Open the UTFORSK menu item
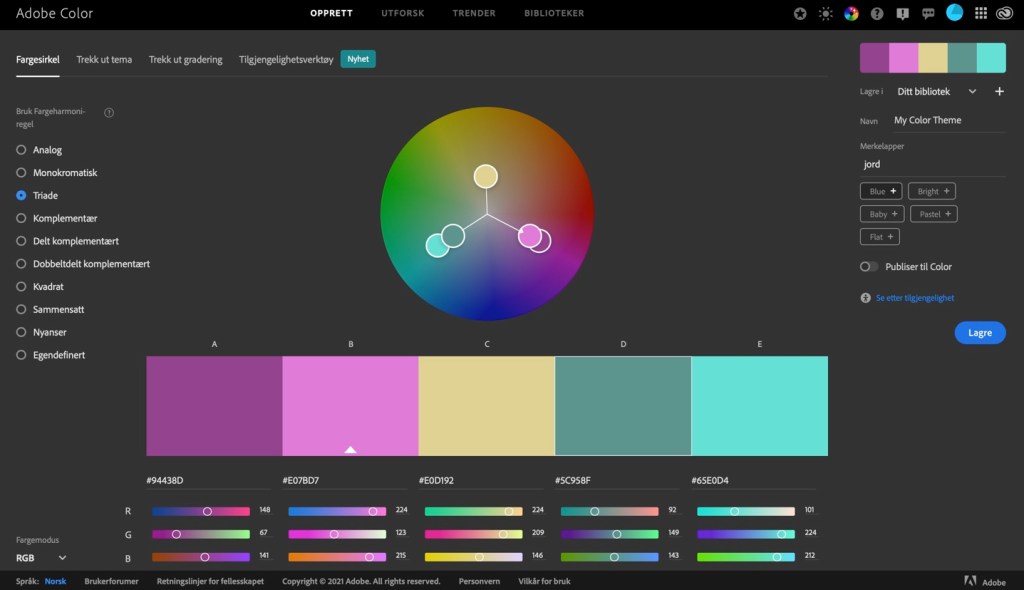The image size is (1024, 590). (x=402, y=14)
